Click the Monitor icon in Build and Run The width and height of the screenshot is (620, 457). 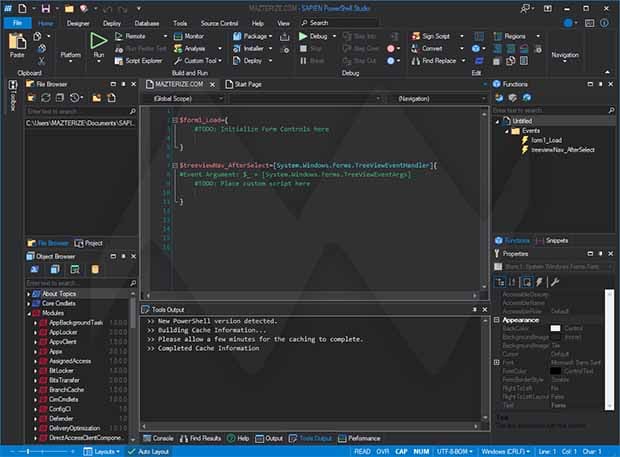click(178, 36)
